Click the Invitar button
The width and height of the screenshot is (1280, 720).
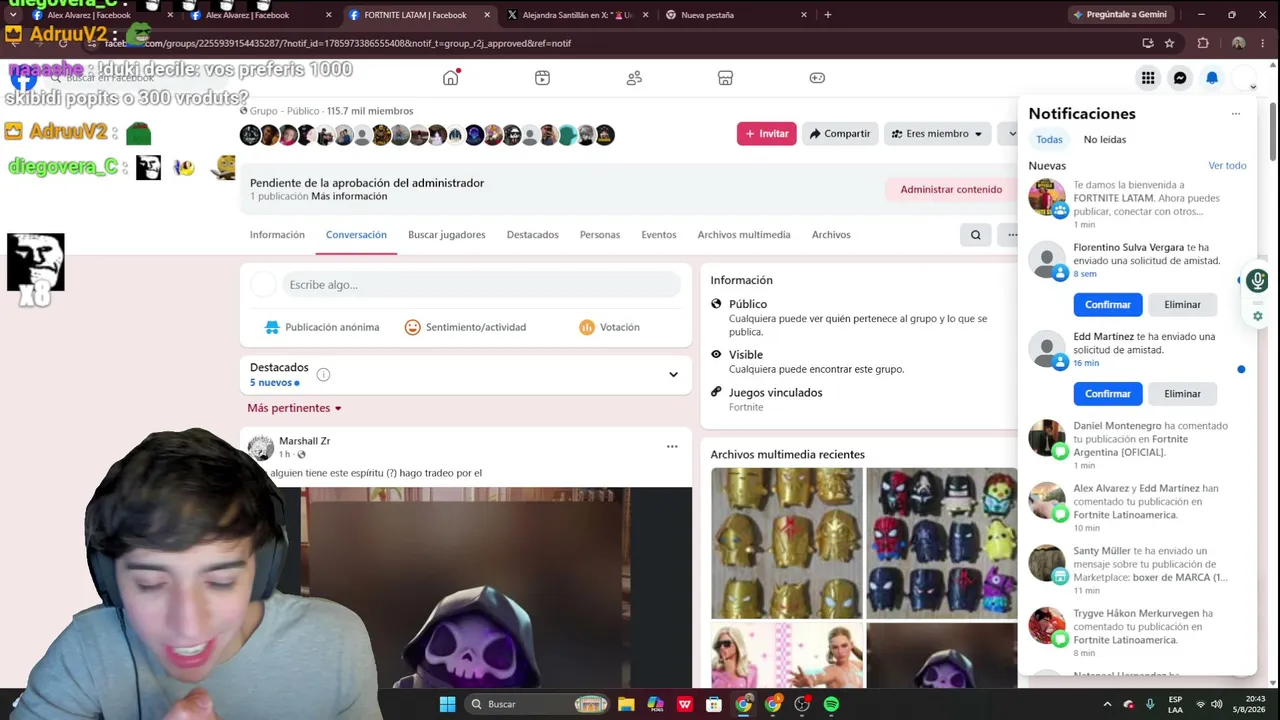point(767,134)
